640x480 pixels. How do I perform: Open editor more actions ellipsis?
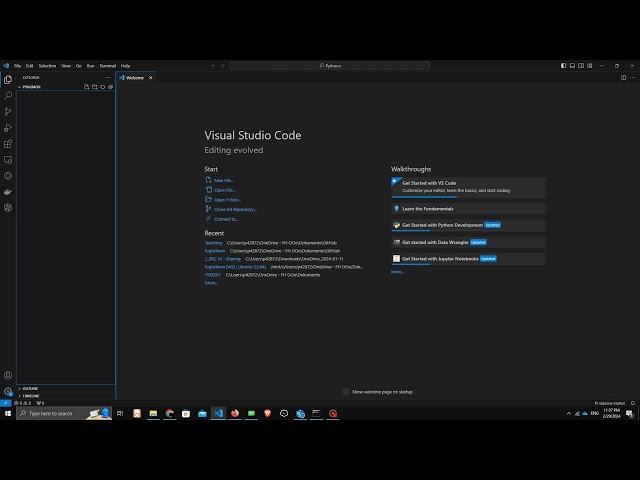click(x=632, y=78)
